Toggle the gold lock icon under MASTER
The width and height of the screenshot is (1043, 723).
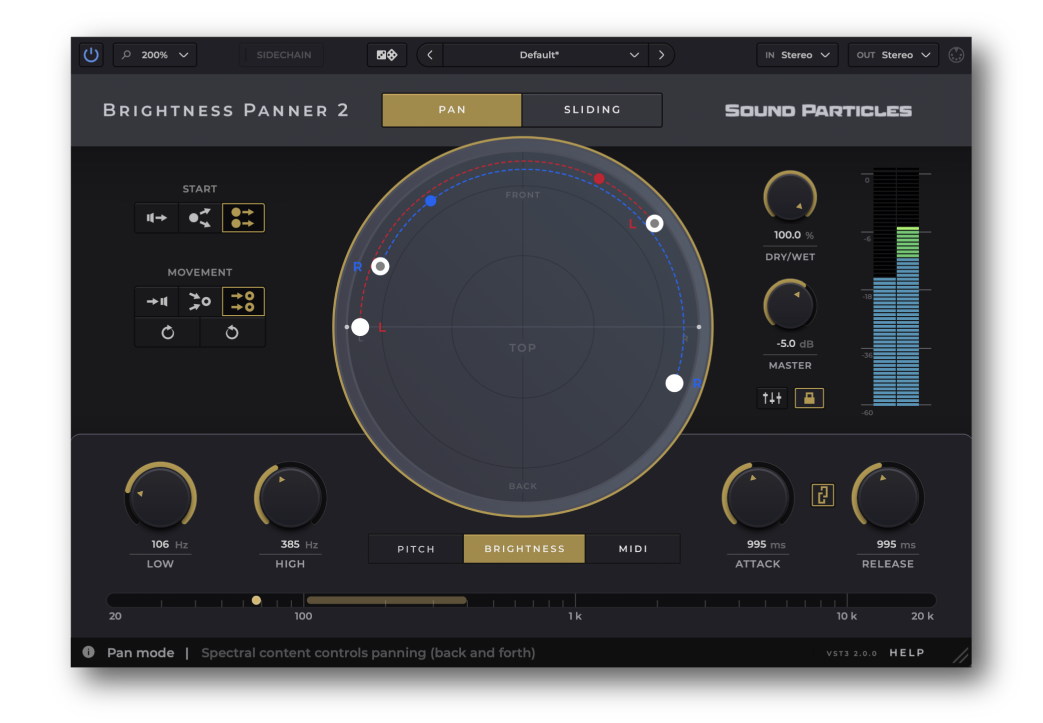coord(809,398)
